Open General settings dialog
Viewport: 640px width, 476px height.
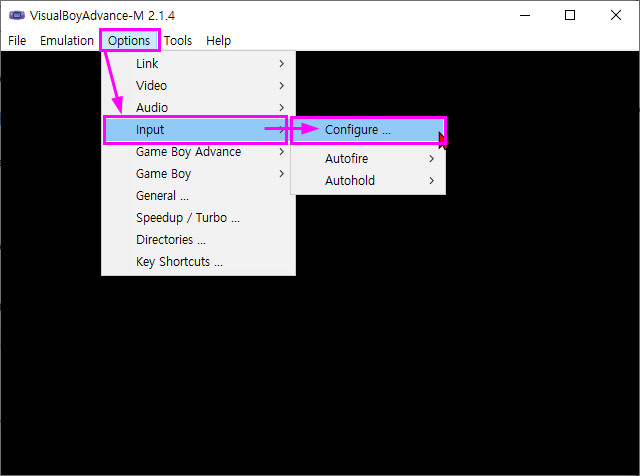pyautogui.click(x=198, y=196)
